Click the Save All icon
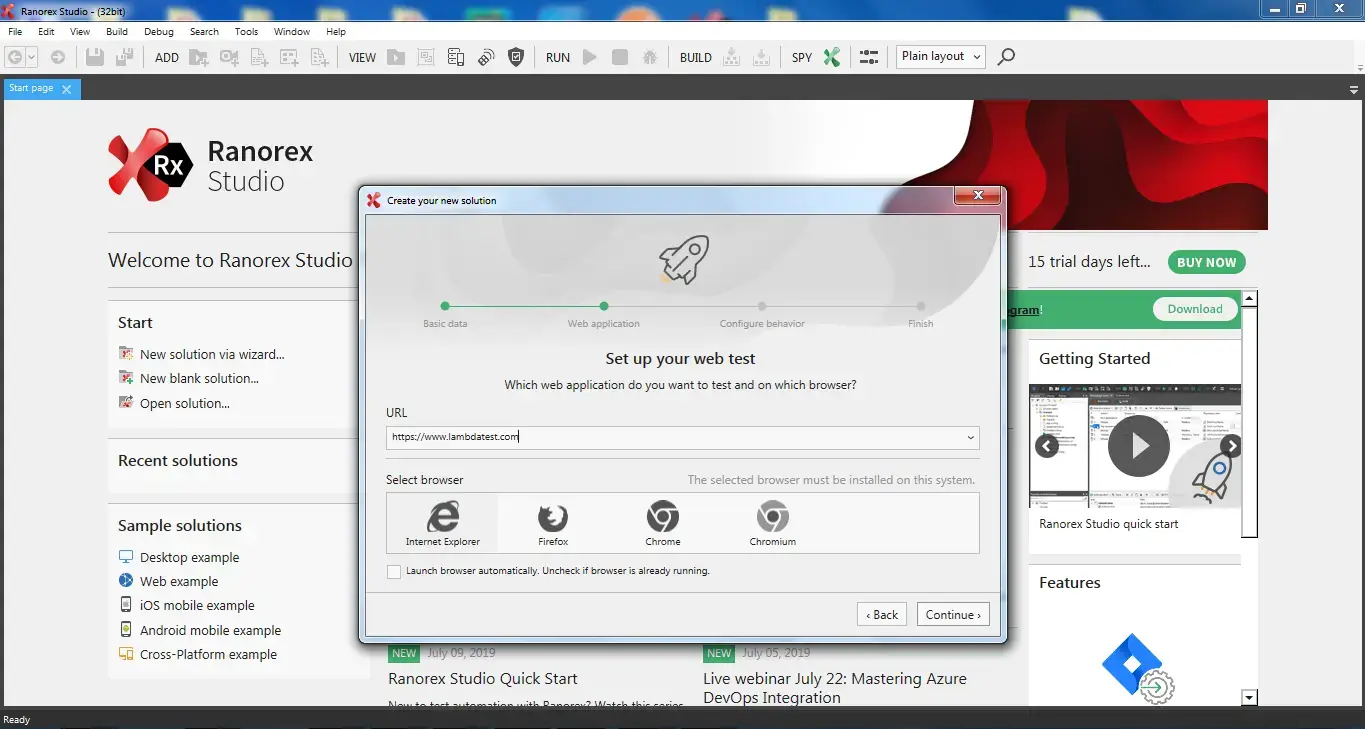This screenshot has width=1365, height=729. click(x=122, y=57)
